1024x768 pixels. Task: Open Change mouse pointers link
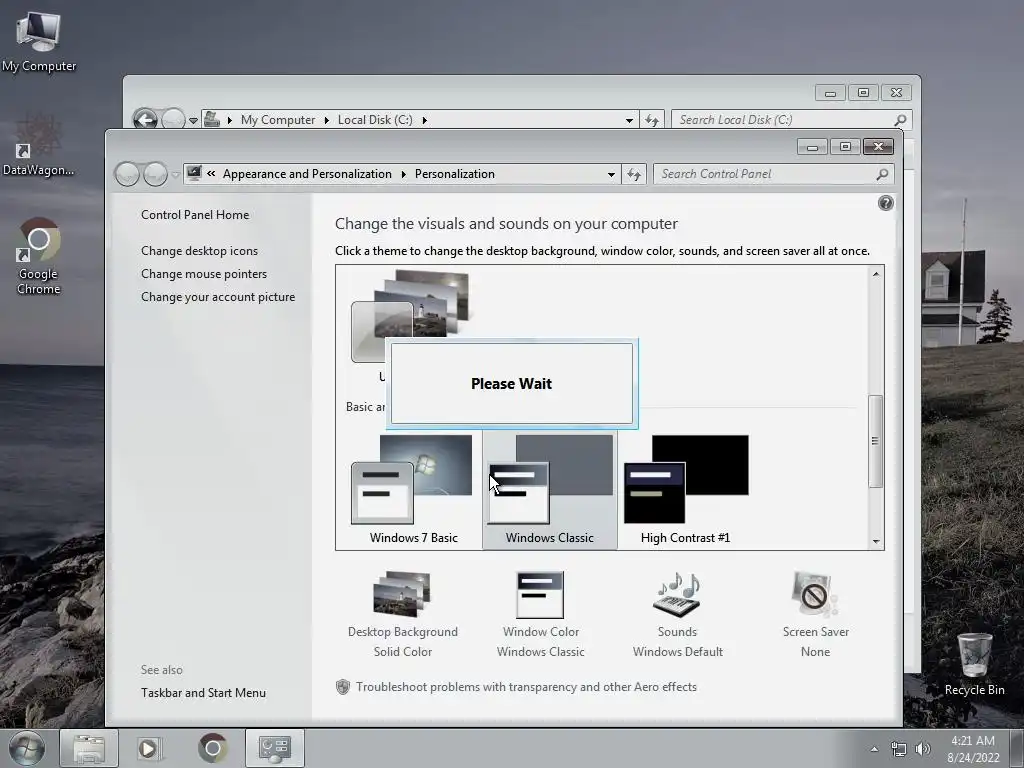(204, 274)
